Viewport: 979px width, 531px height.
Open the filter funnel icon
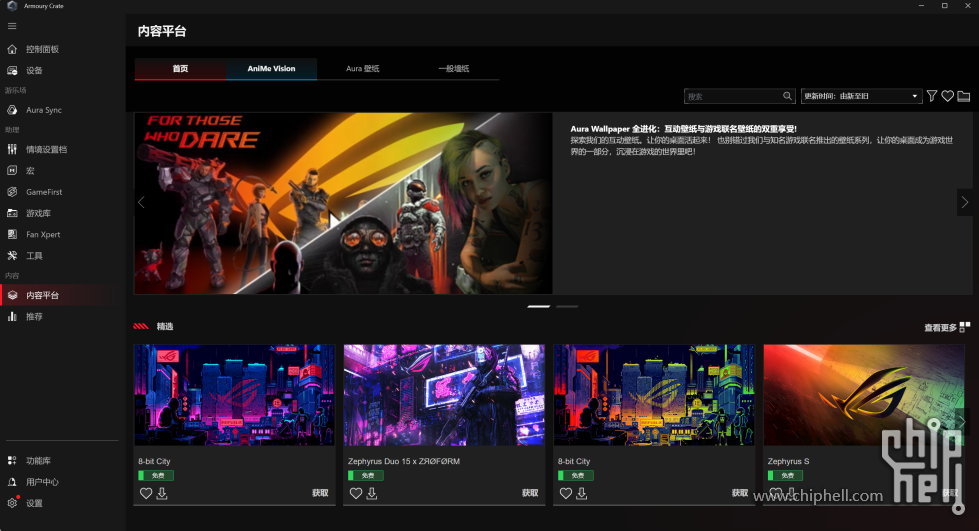[932, 96]
